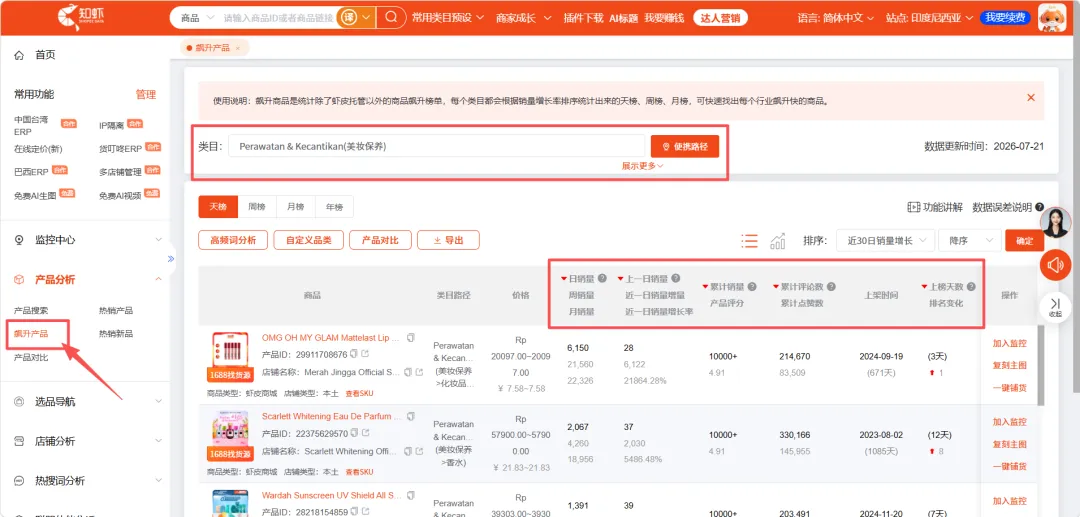Copy product ID 29911708676
1080x517 pixels.
tap(354, 354)
